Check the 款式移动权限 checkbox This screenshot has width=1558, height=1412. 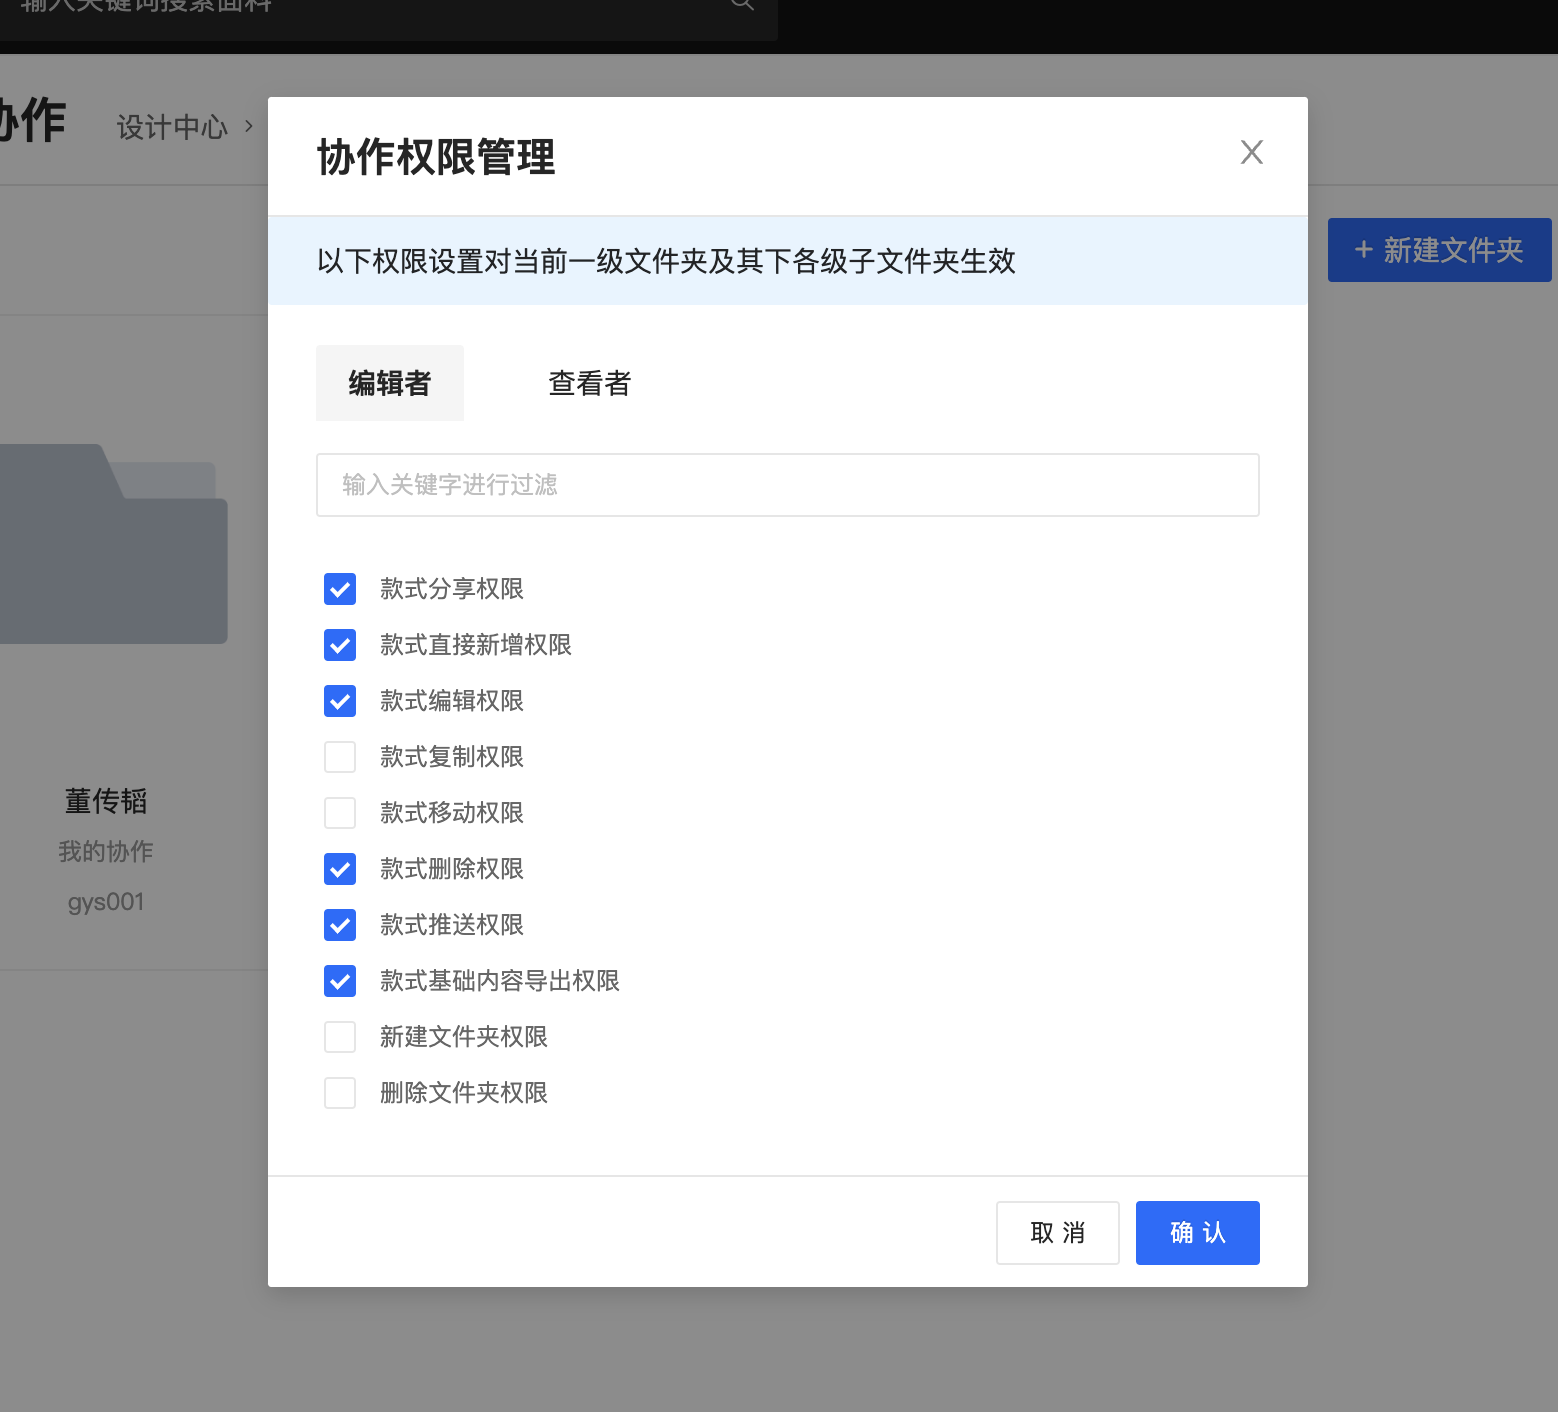coord(340,813)
